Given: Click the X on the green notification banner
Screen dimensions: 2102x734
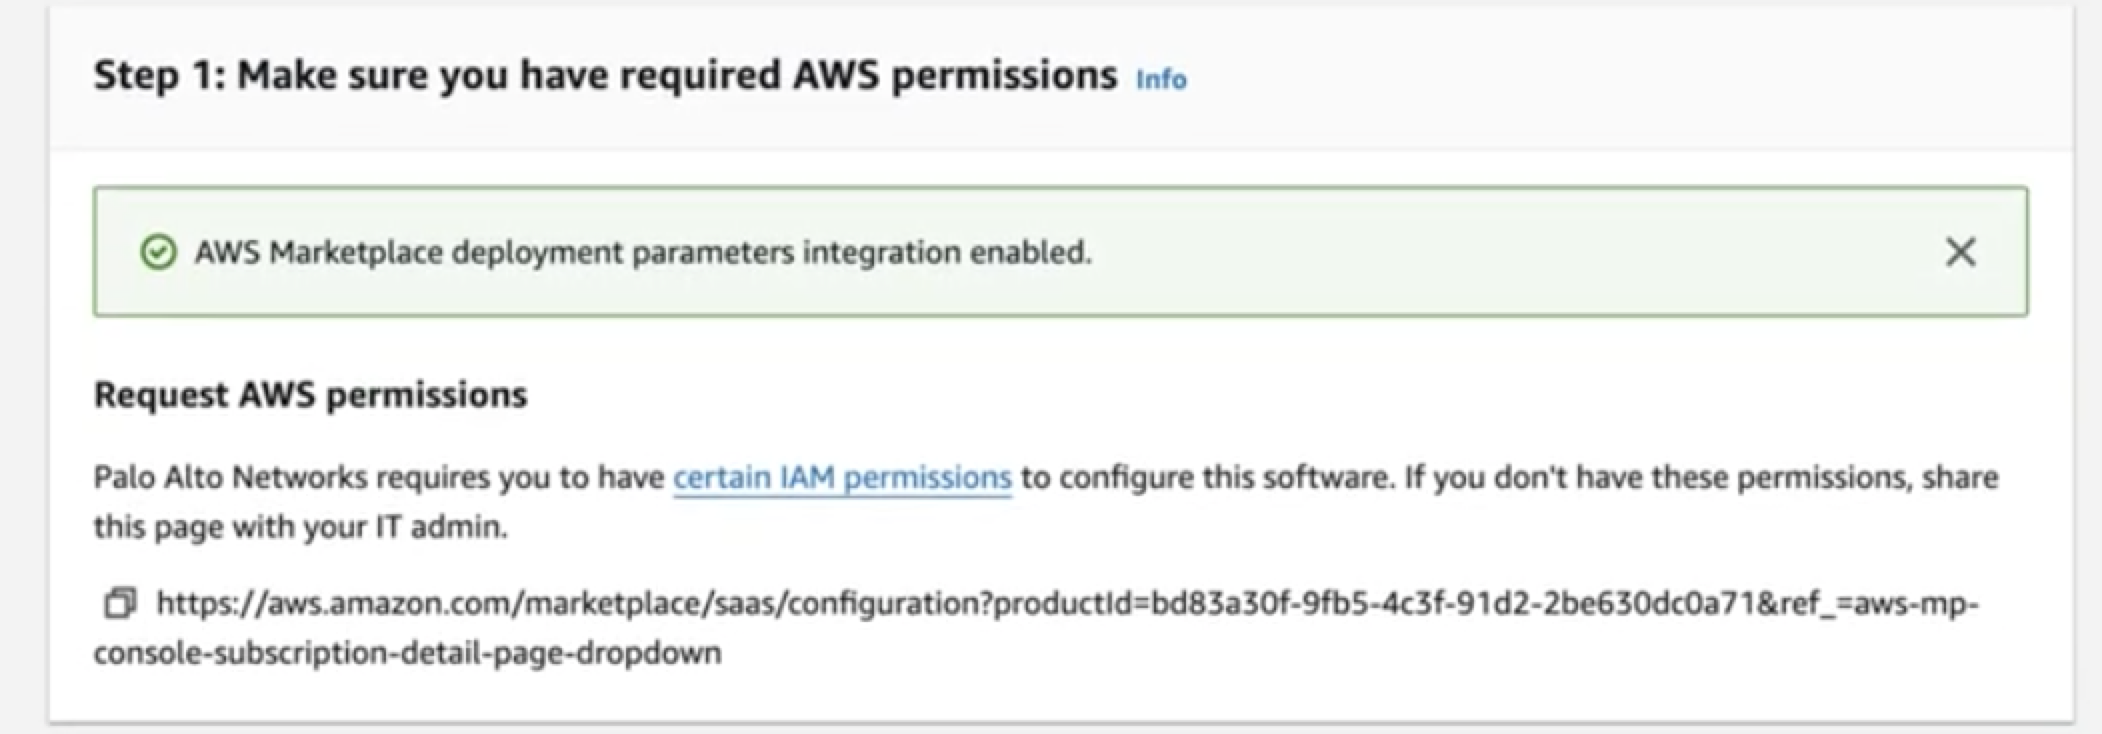Looking at the screenshot, I should (x=1960, y=253).
